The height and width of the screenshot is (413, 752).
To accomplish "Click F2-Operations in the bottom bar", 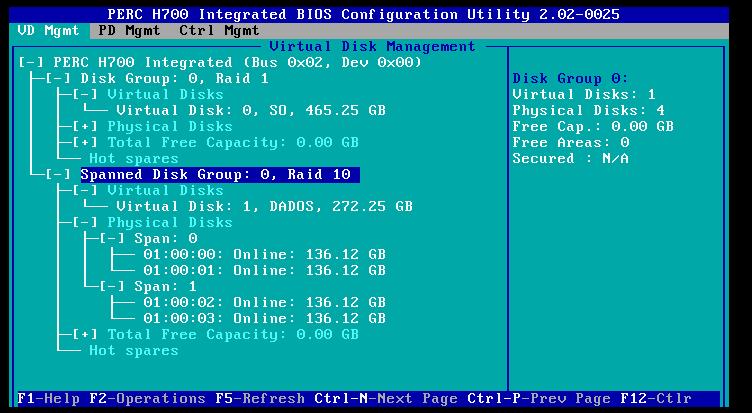I will [147, 399].
